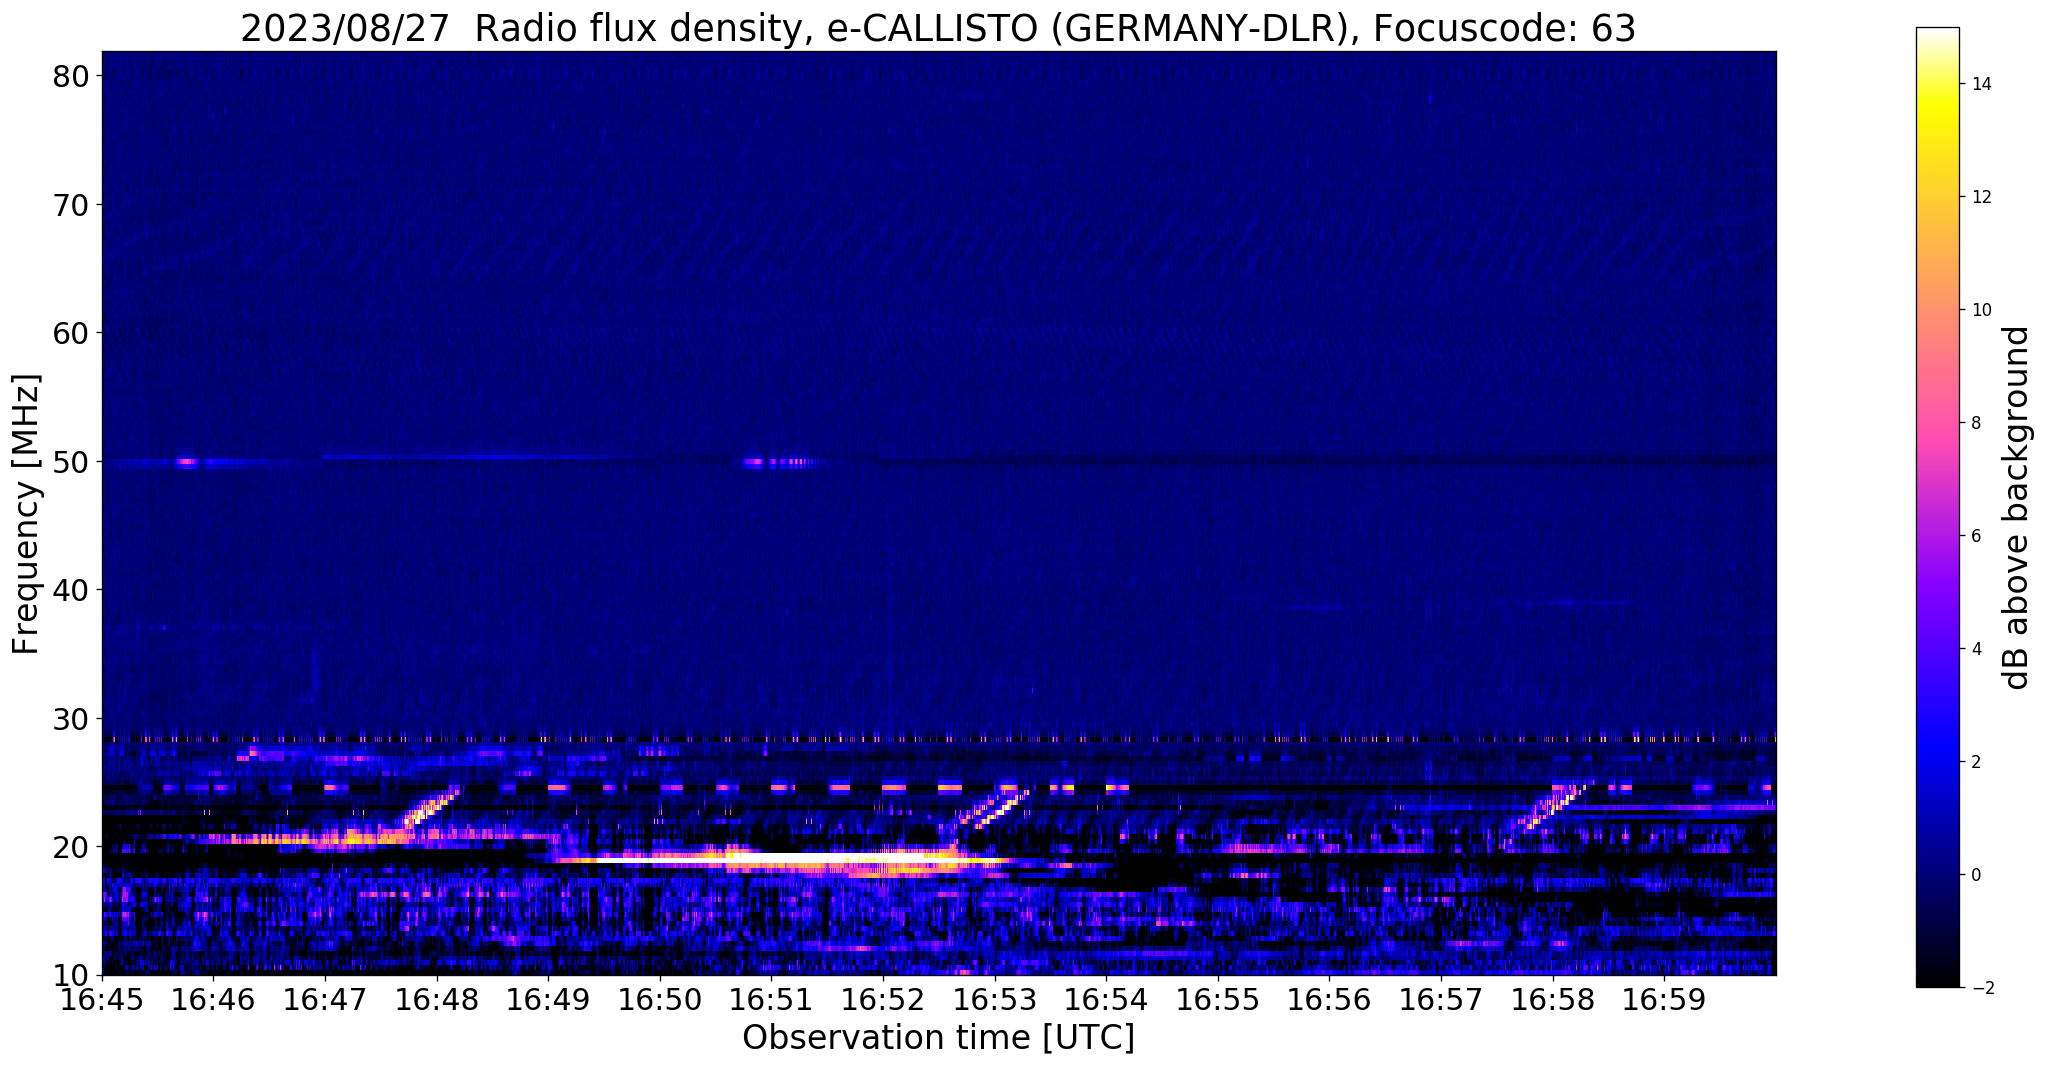Screen dimensions: 2047x1067
Task: Click the 10 MHz frequency tick label
Action: click(72, 975)
